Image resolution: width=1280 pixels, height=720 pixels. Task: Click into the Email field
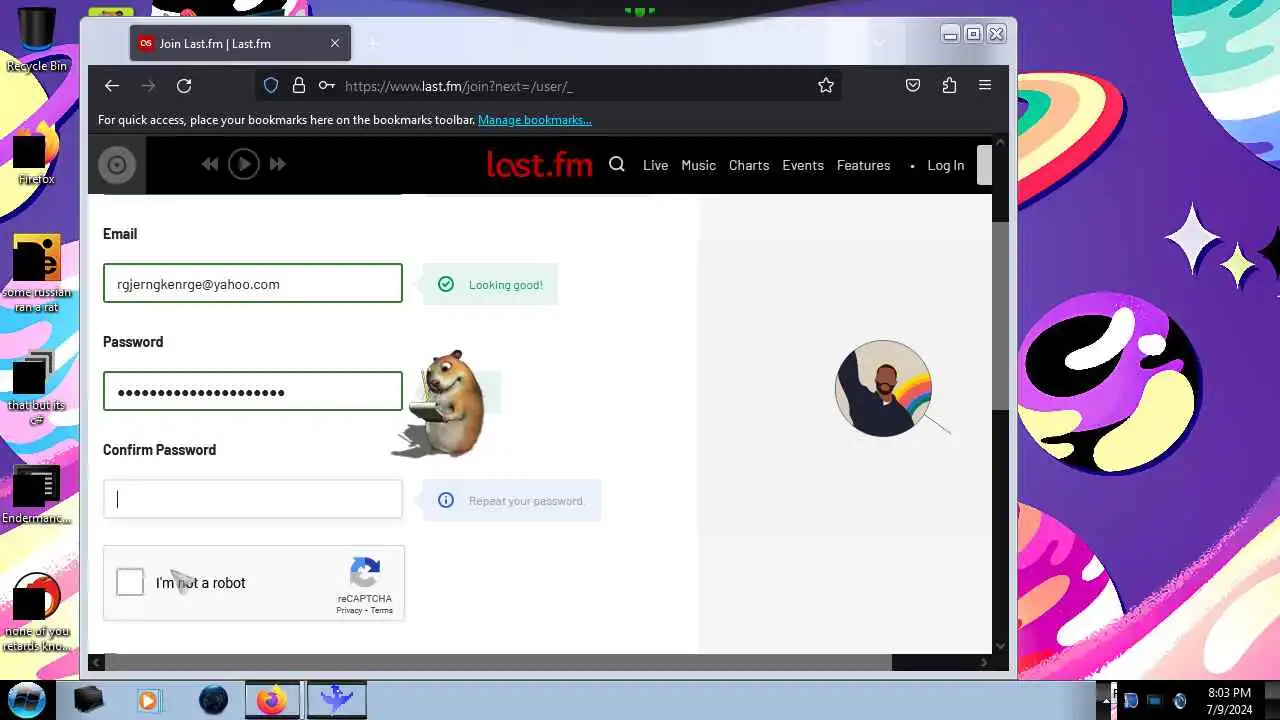coord(253,284)
